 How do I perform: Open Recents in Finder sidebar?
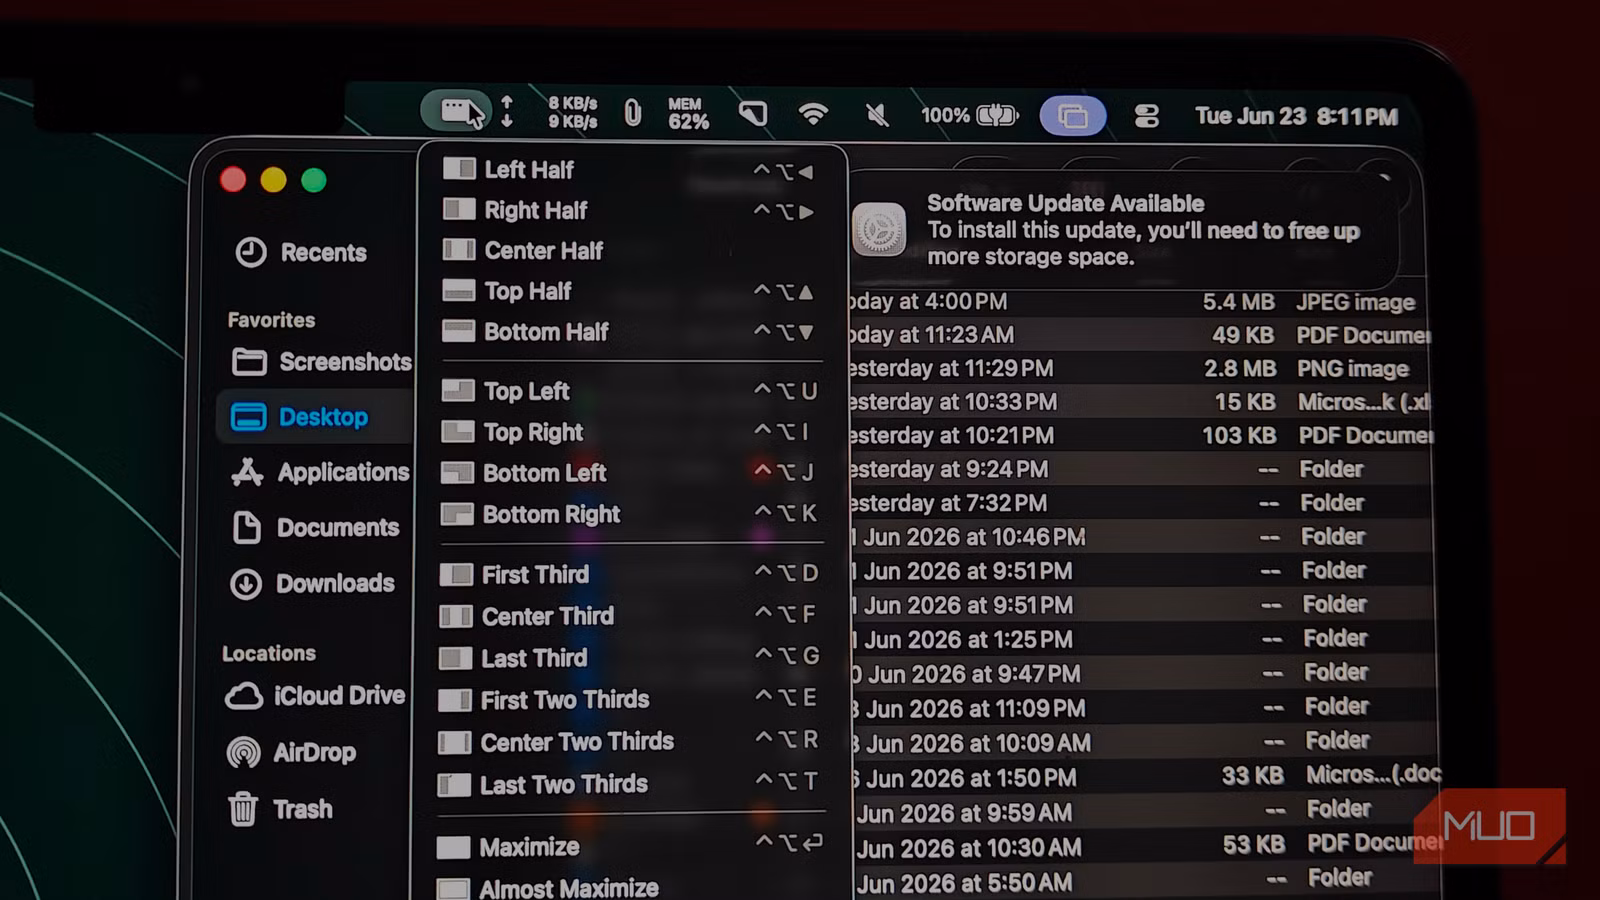point(301,252)
